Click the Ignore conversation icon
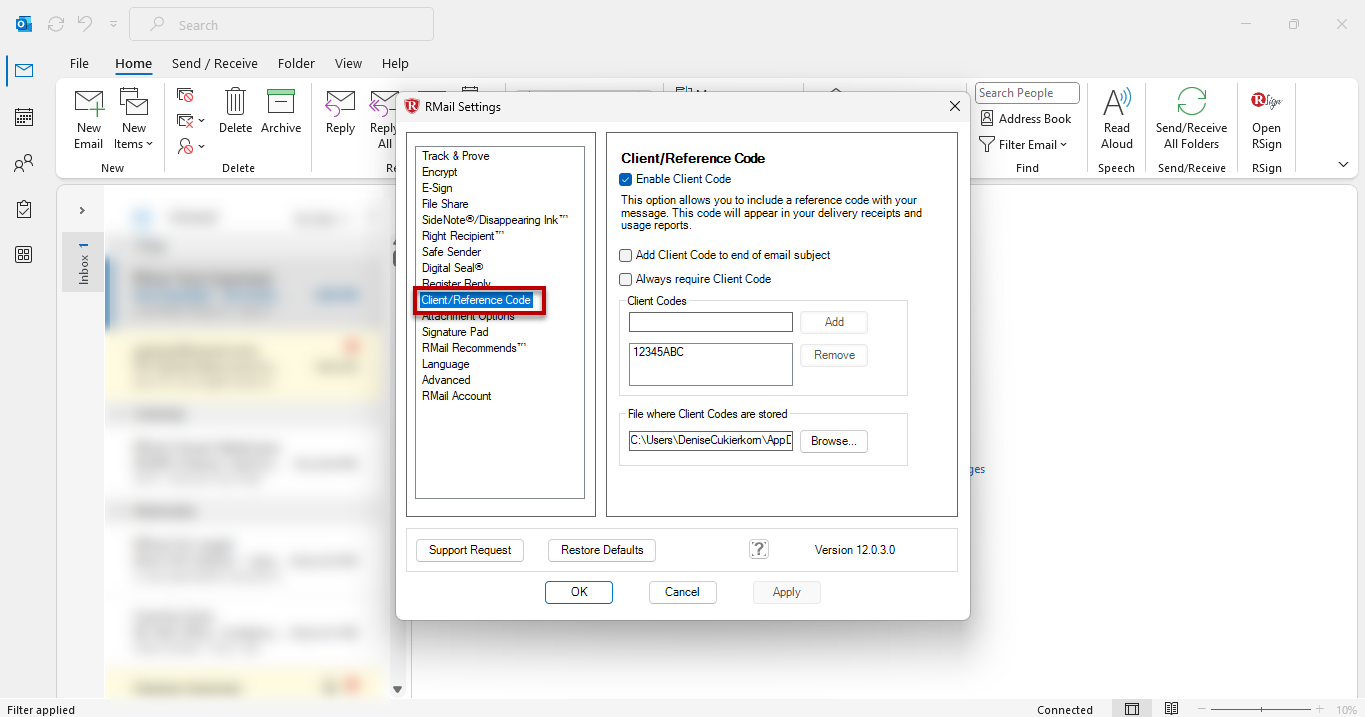 (x=185, y=95)
